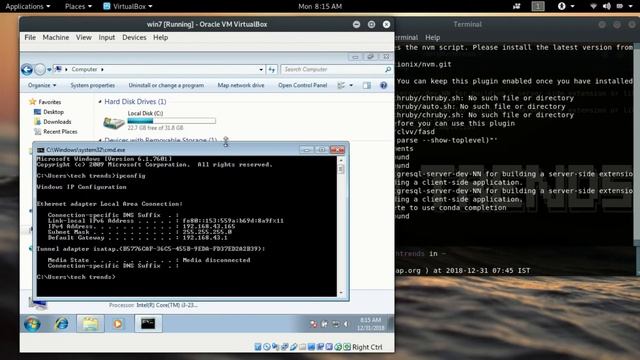
Task: Click System properties in Explorer toolbar
Action: pyautogui.click(x=93, y=85)
